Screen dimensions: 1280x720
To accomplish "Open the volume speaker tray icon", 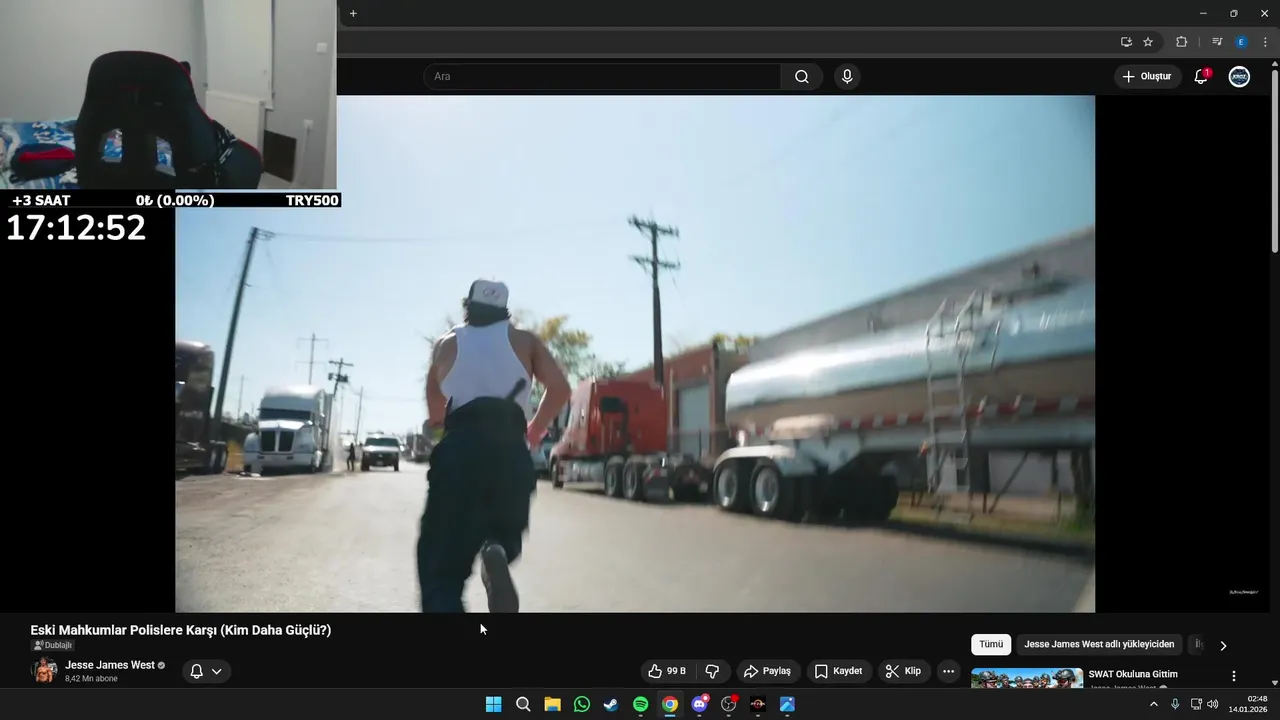I will (x=1213, y=704).
